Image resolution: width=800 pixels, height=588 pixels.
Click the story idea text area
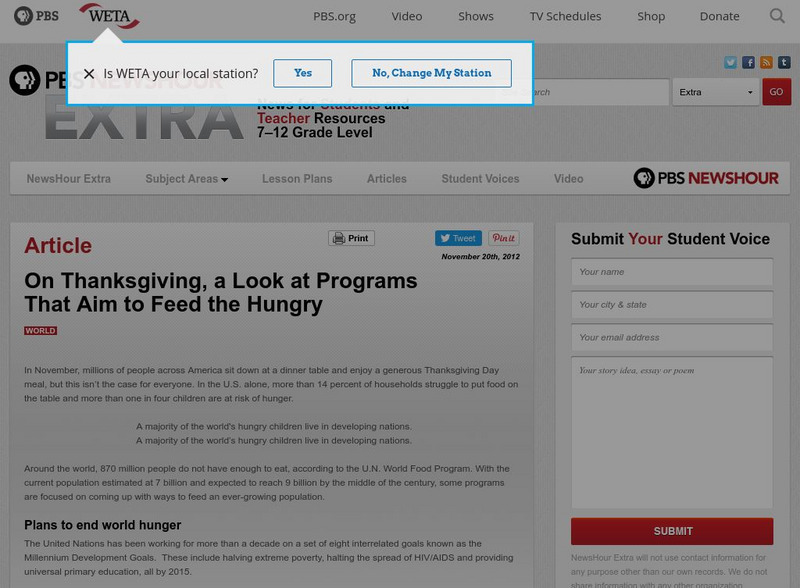click(x=672, y=433)
